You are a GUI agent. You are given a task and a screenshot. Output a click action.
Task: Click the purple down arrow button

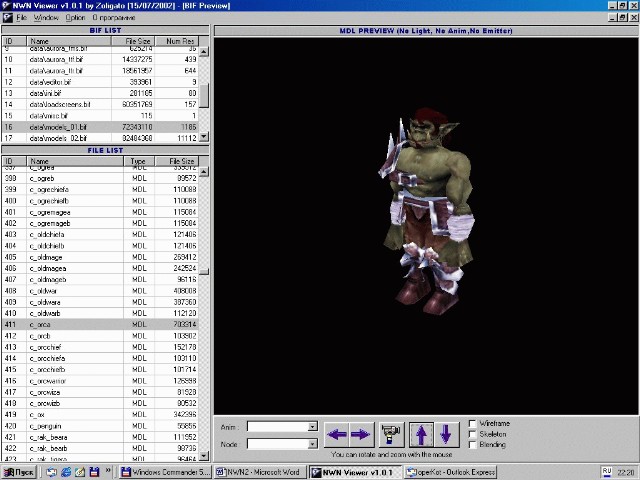[446, 434]
